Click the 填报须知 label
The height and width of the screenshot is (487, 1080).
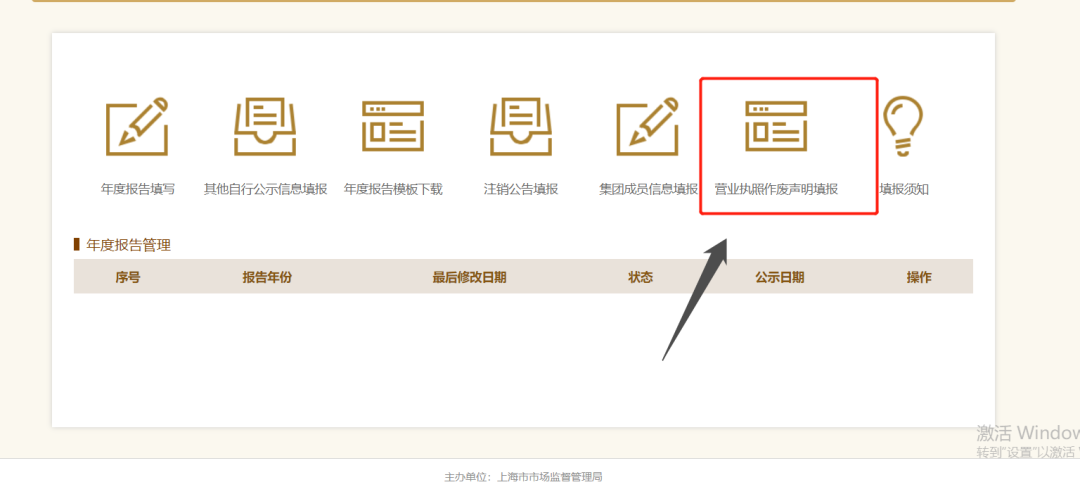[904, 189]
